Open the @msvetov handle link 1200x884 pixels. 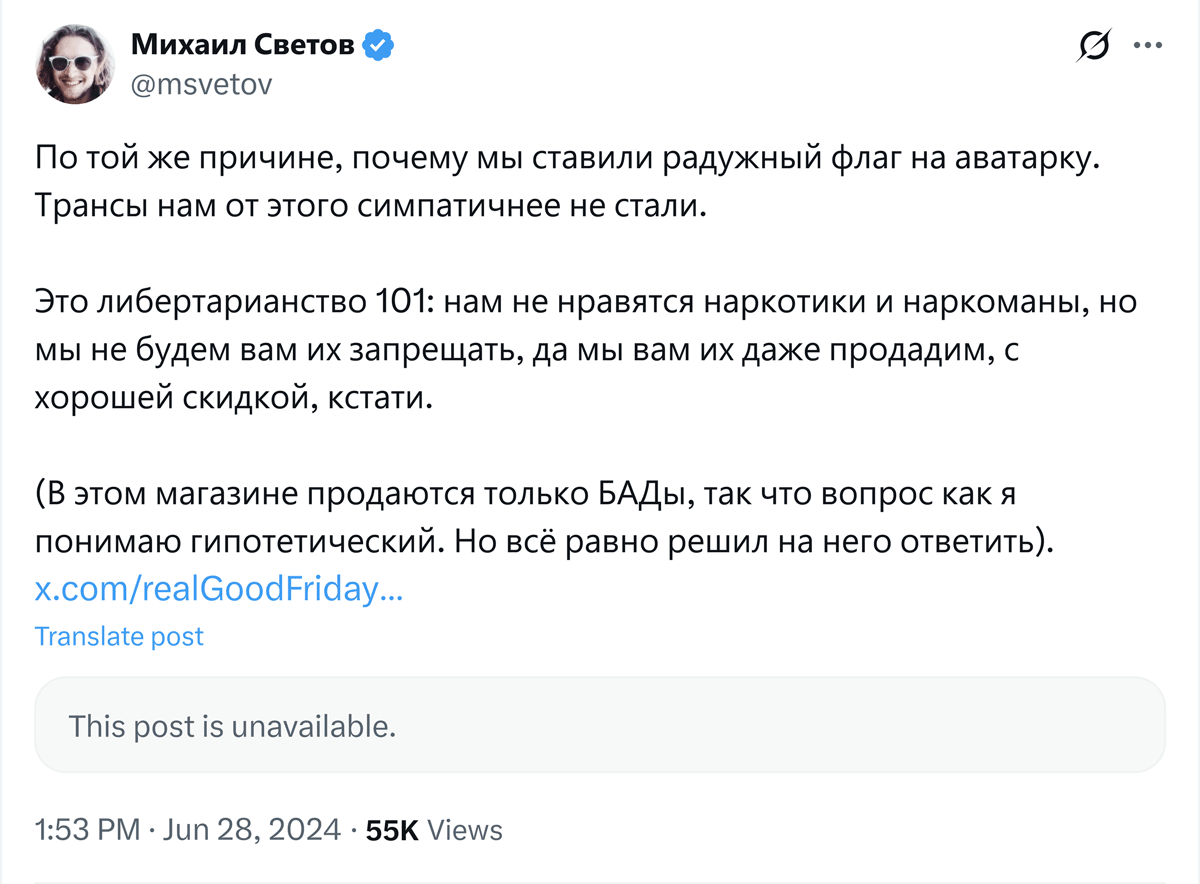[x=201, y=85]
